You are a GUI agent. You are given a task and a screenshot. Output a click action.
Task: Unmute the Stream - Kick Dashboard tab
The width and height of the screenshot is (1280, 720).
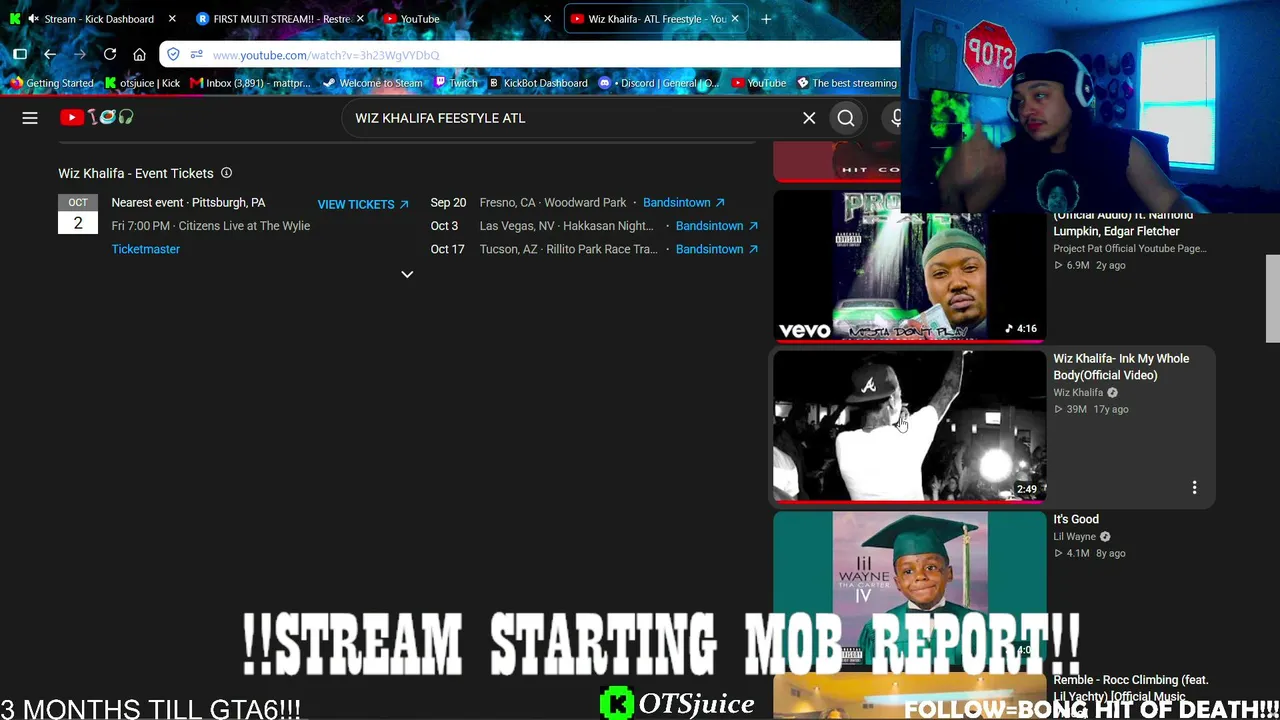pyautogui.click(x=33, y=19)
